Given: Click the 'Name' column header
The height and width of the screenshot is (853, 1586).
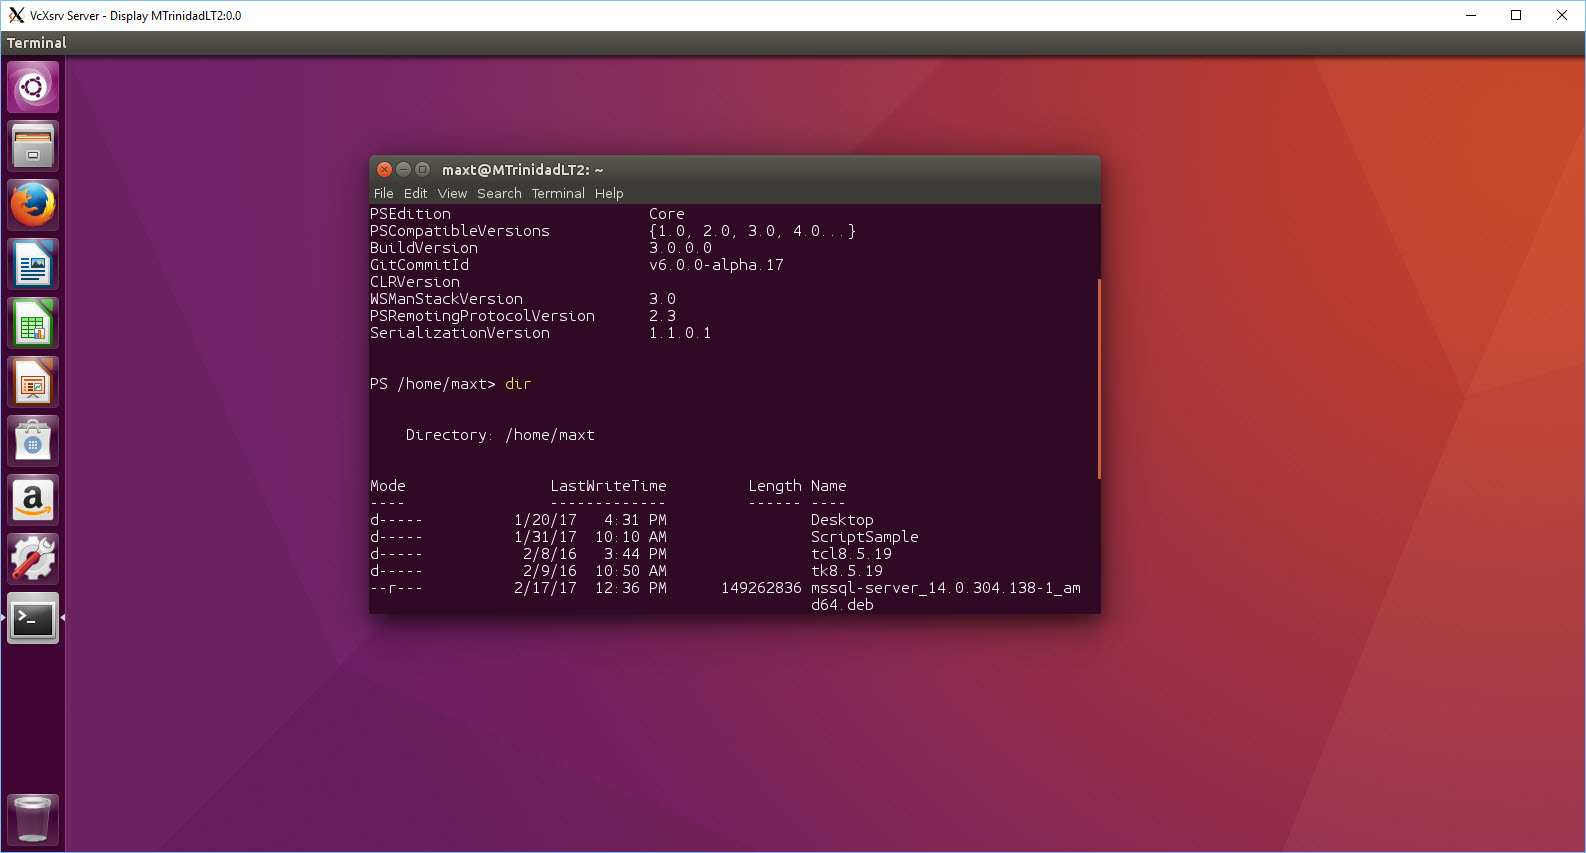Looking at the screenshot, I should pos(829,486).
